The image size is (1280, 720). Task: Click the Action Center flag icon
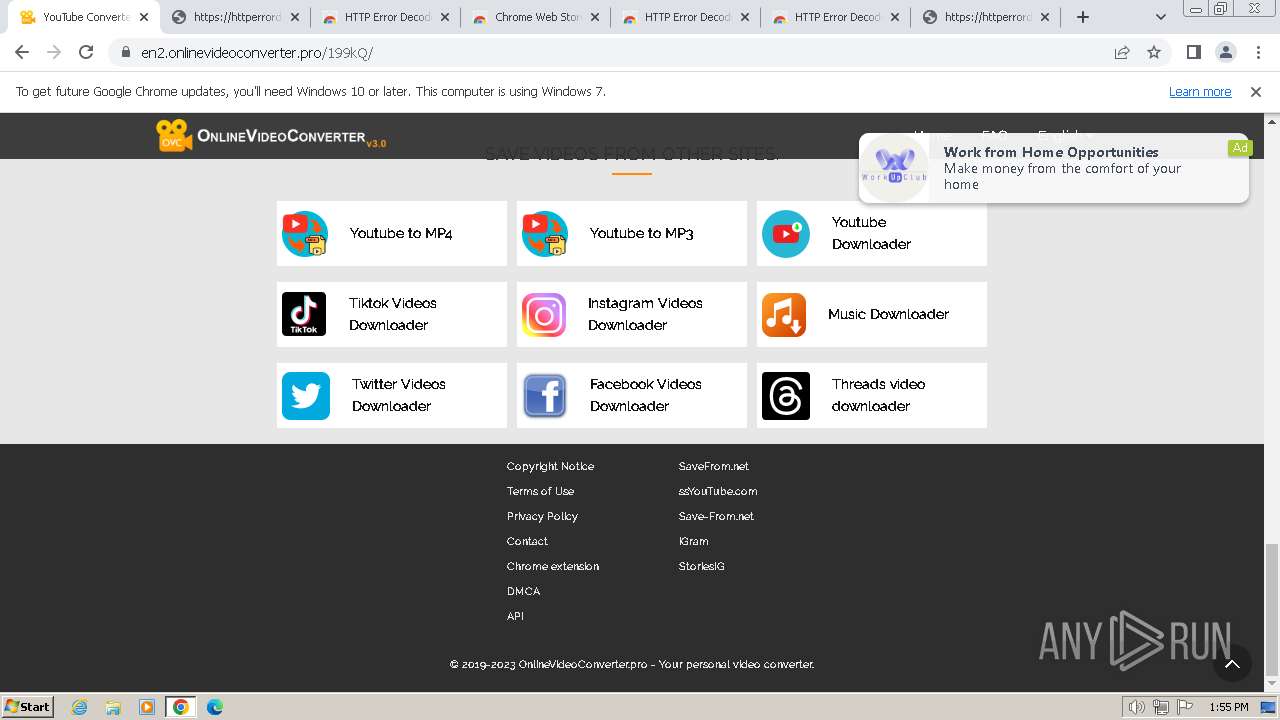(x=1186, y=707)
